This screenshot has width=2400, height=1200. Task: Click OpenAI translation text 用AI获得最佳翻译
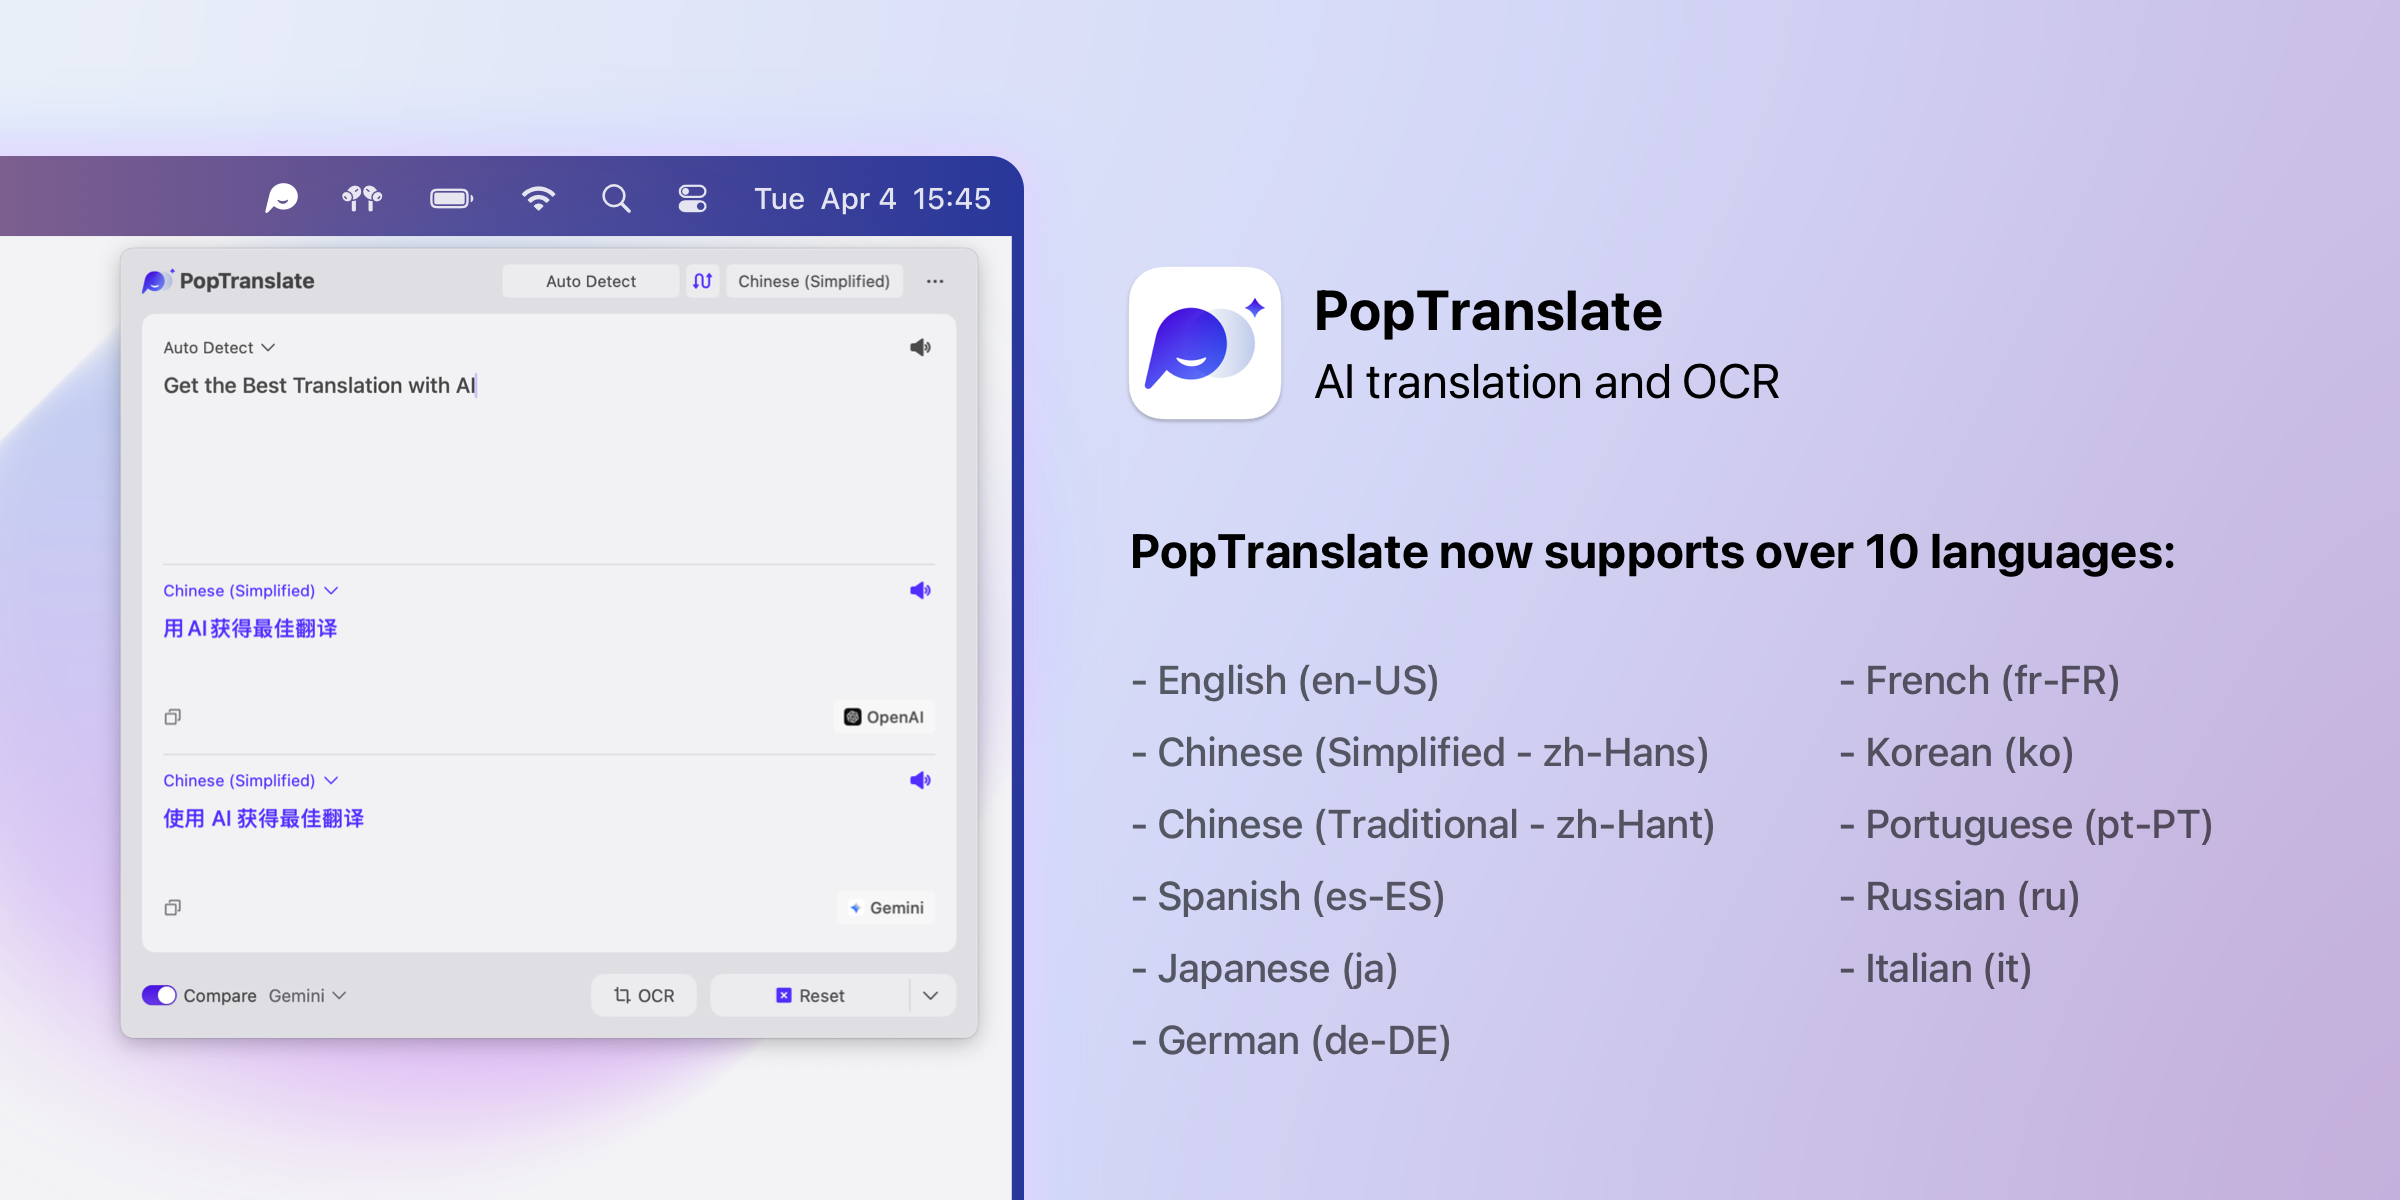250,628
